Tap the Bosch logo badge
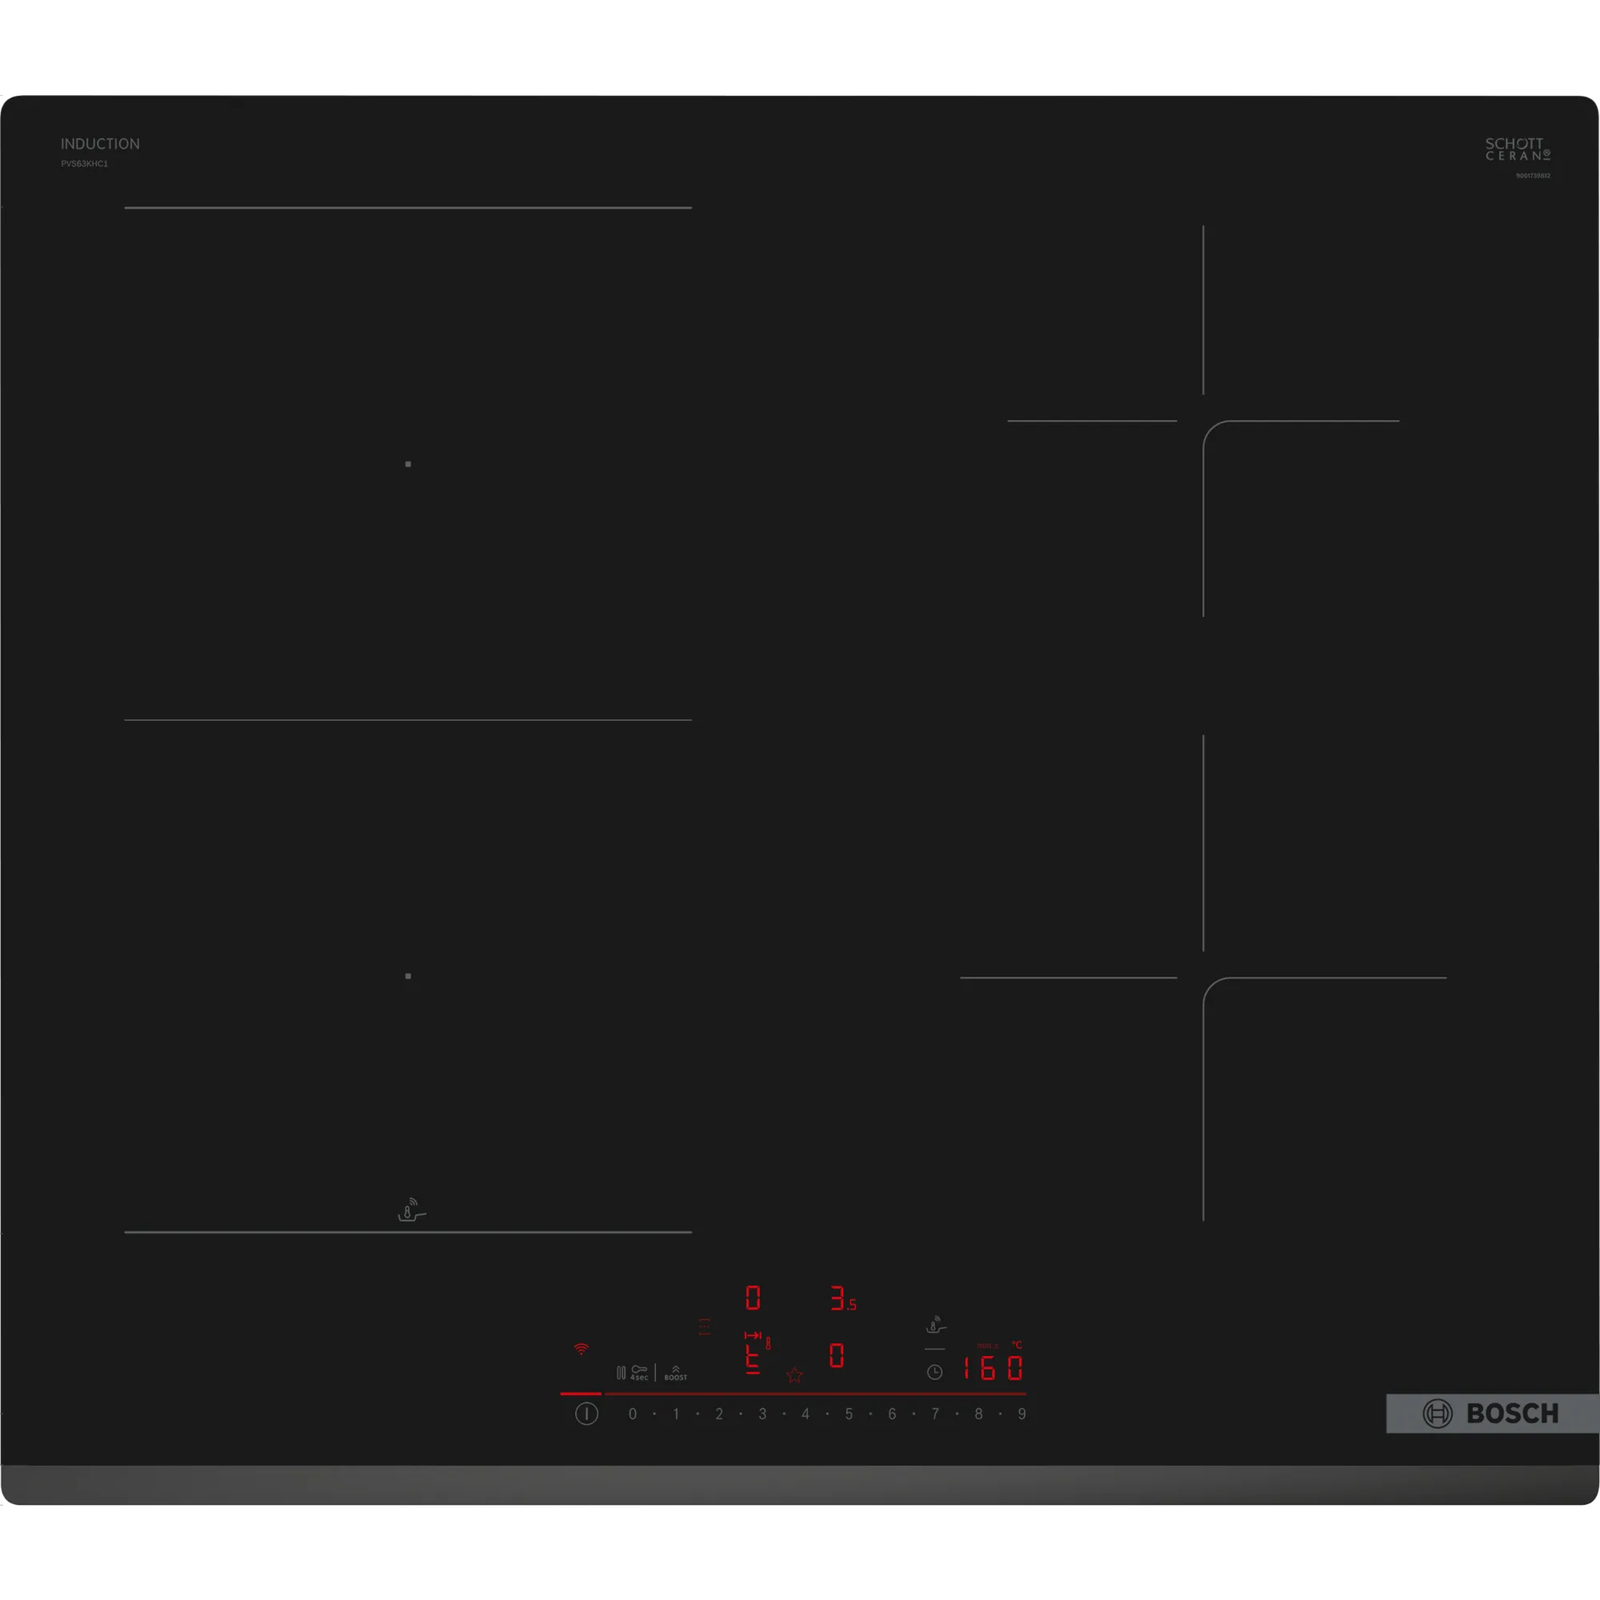 coord(1492,1414)
